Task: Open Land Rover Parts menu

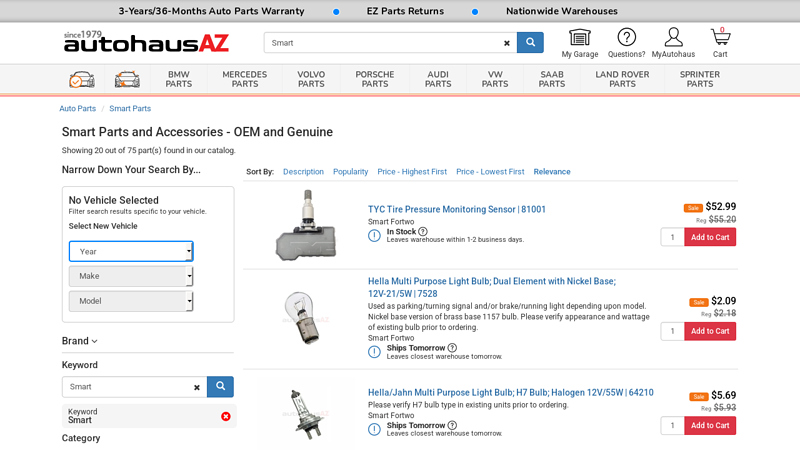Action: 622,79
